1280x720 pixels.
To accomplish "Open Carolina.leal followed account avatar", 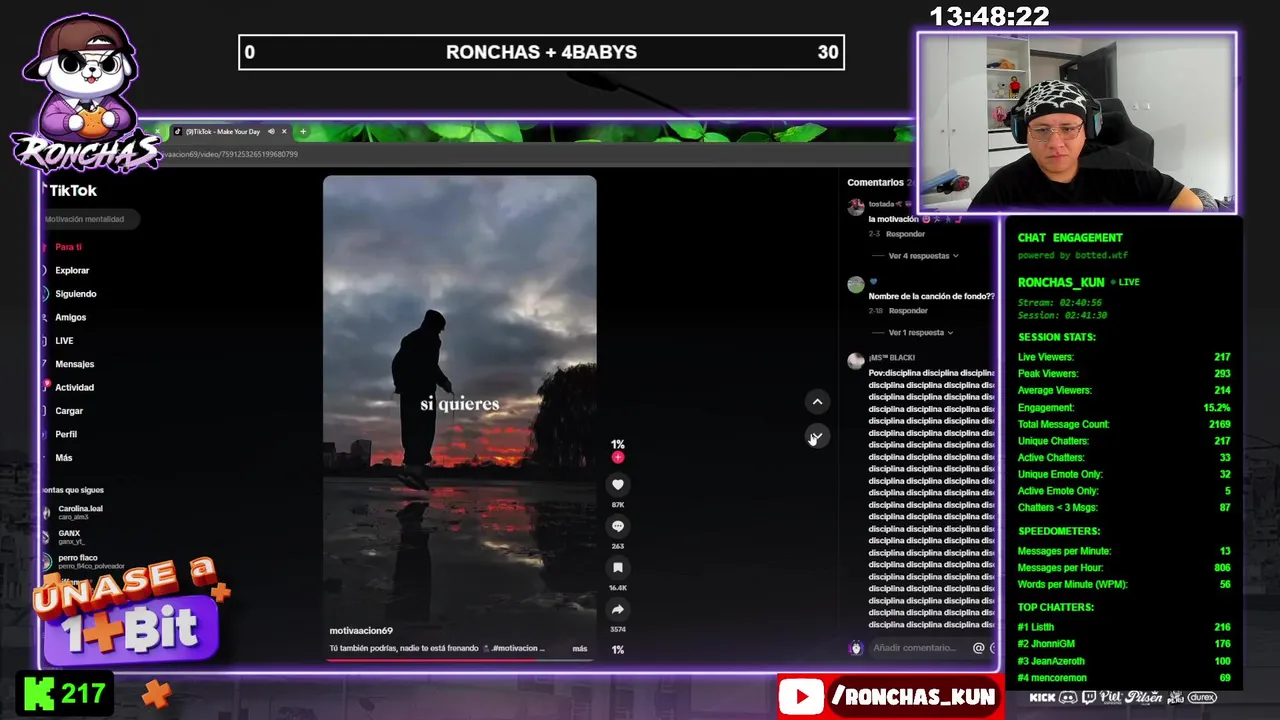I will click(x=46, y=512).
